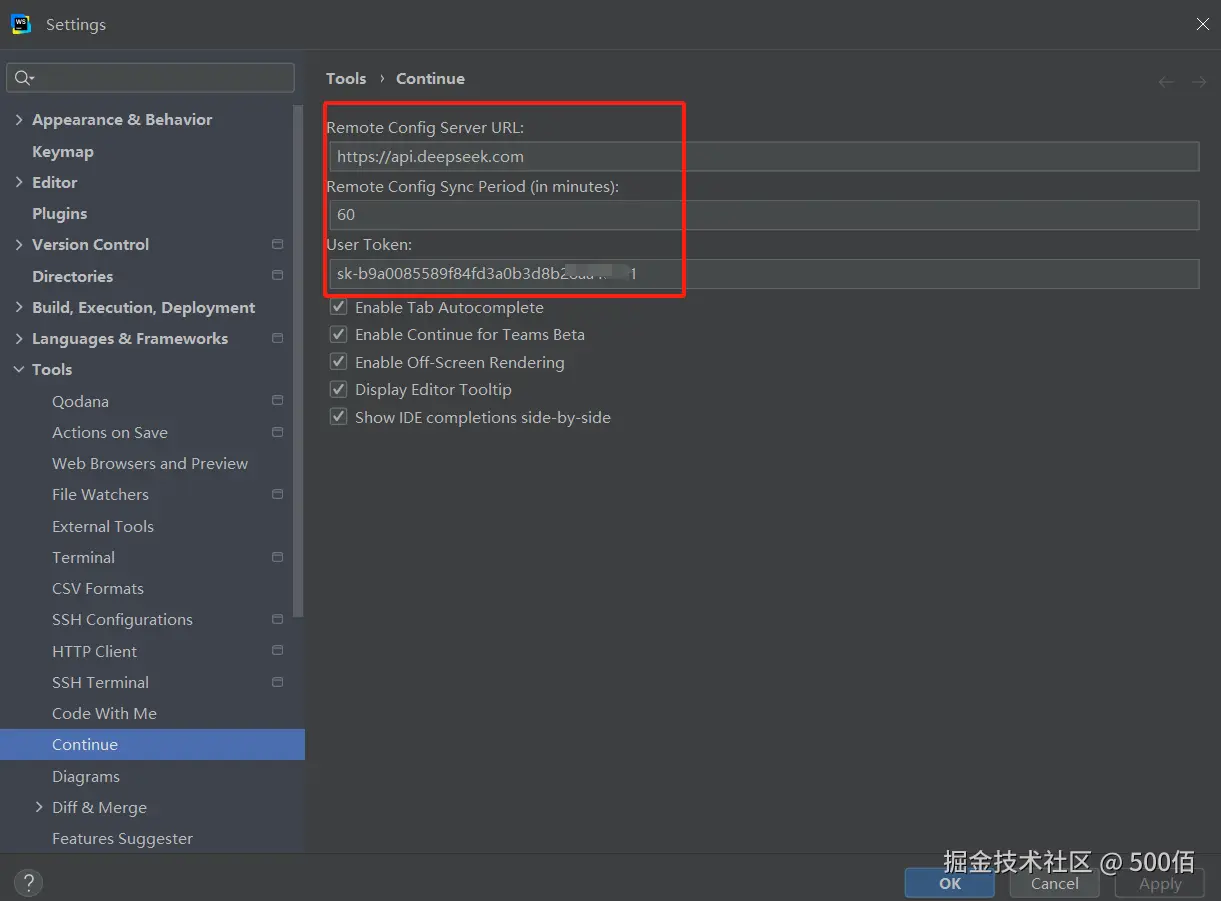Image resolution: width=1221 pixels, height=901 pixels.
Task: Click project-level icon beside Actions on Save
Action: pyautogui.click(x=277, y=432)
